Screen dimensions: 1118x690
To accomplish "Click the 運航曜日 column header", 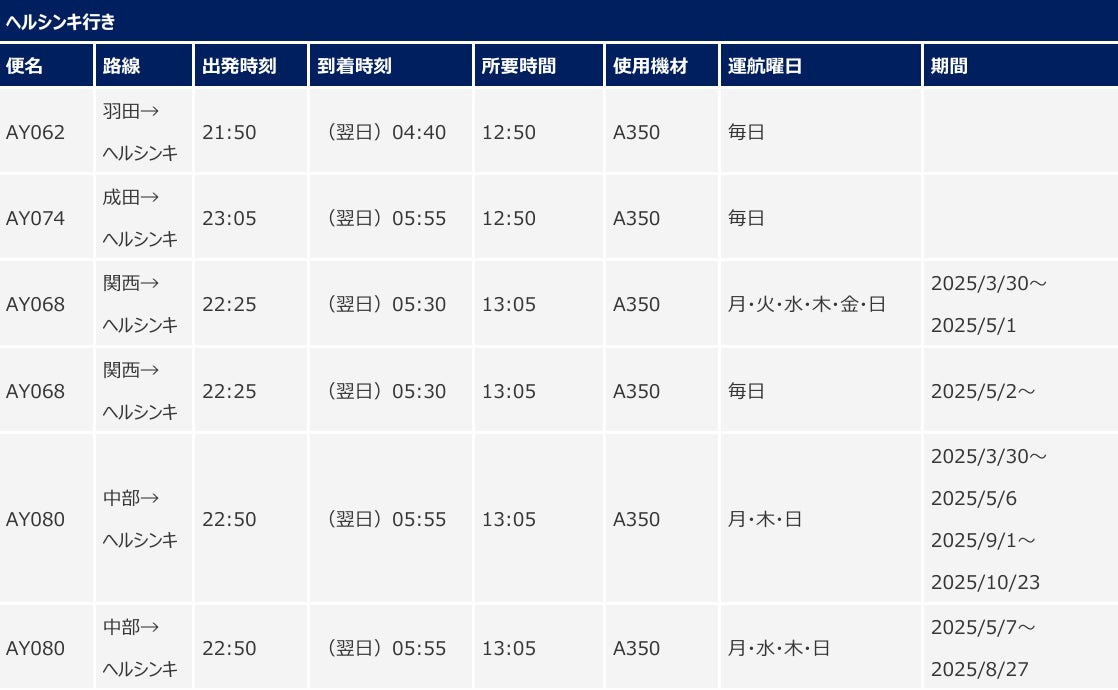I will 765,67.
